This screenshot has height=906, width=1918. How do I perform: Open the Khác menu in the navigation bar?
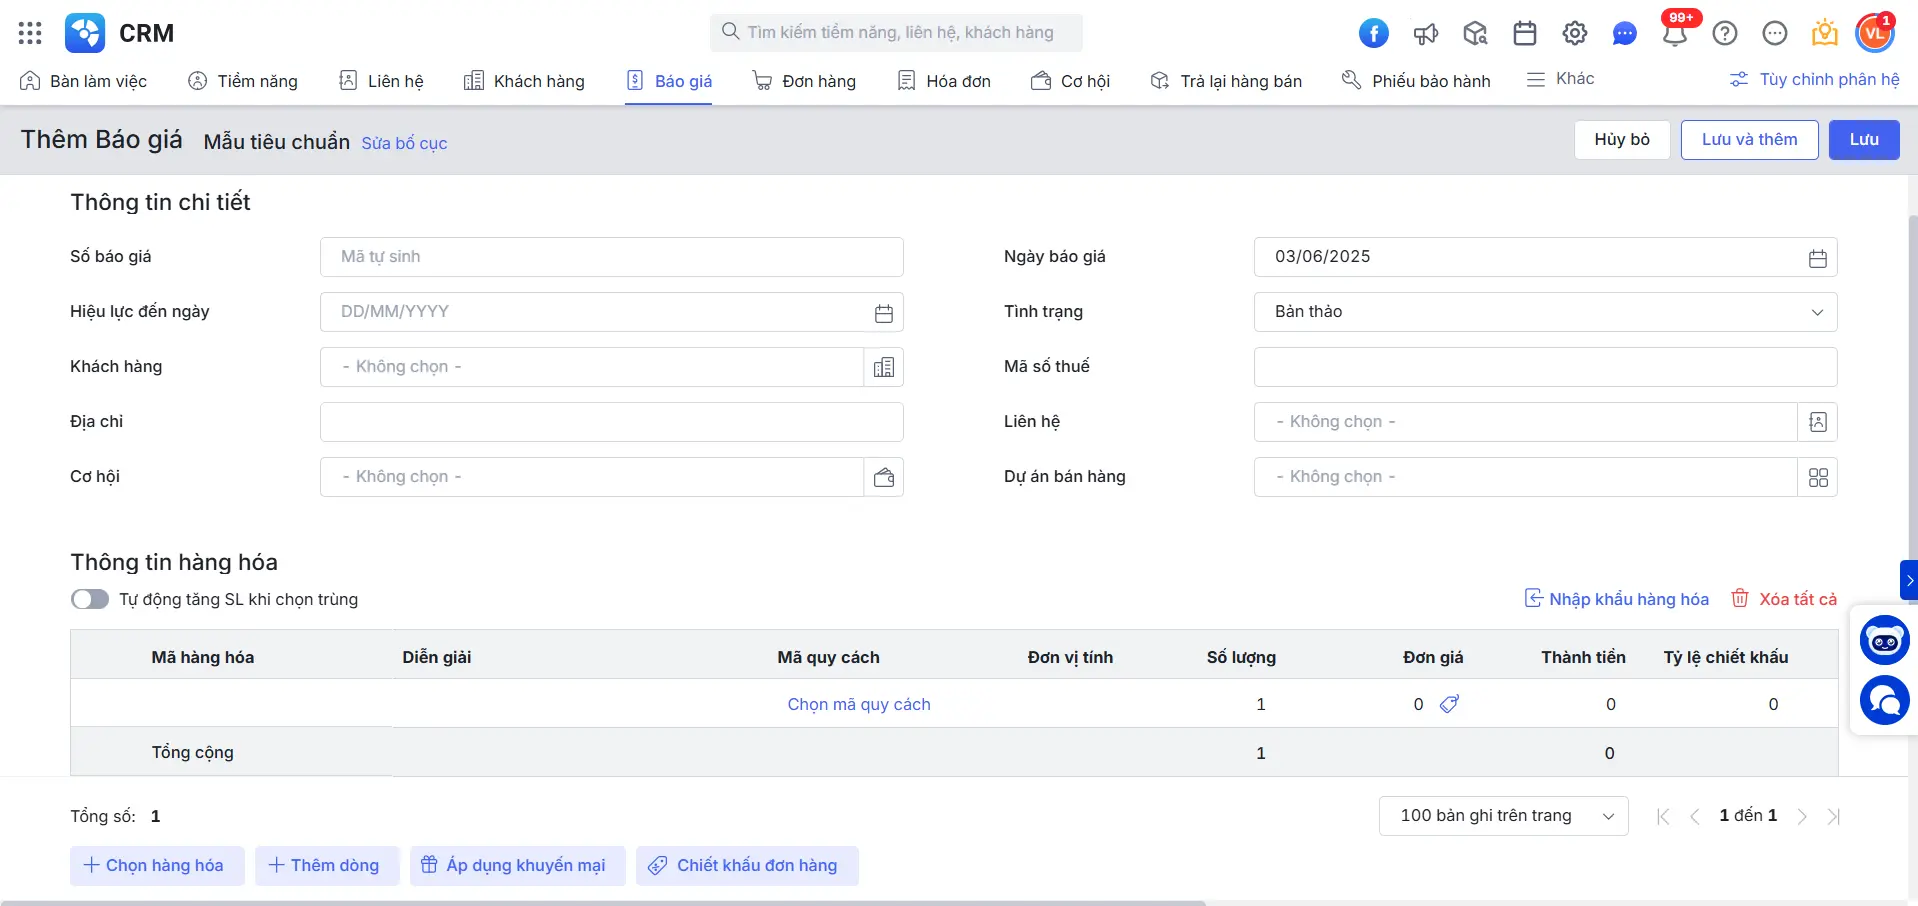coord(1562,79)
